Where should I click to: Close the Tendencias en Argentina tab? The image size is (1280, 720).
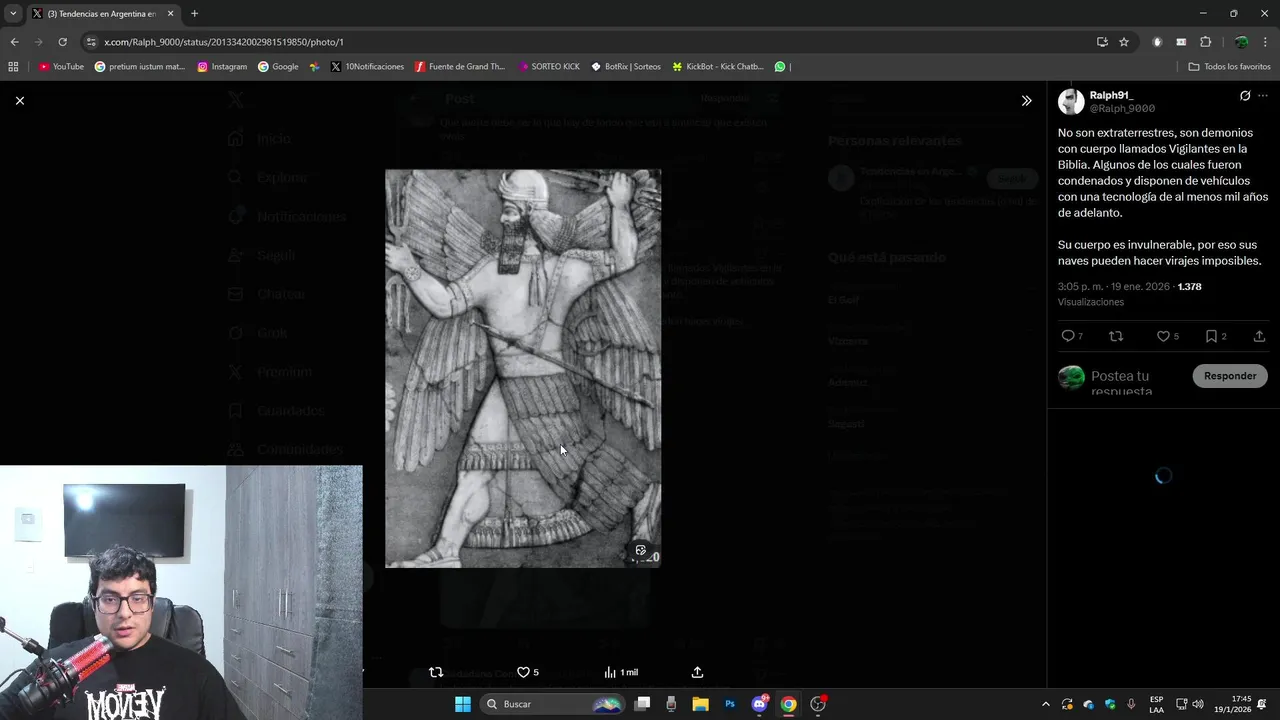(170, 13)
